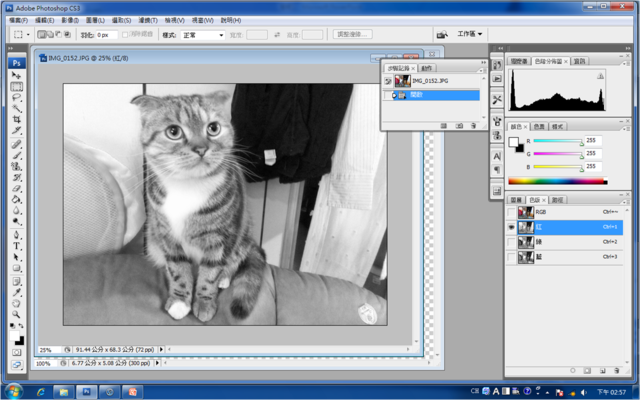Click the foreground color swatch in Color panel
Screen dimensions: 640x400
[x=513, y=142]
